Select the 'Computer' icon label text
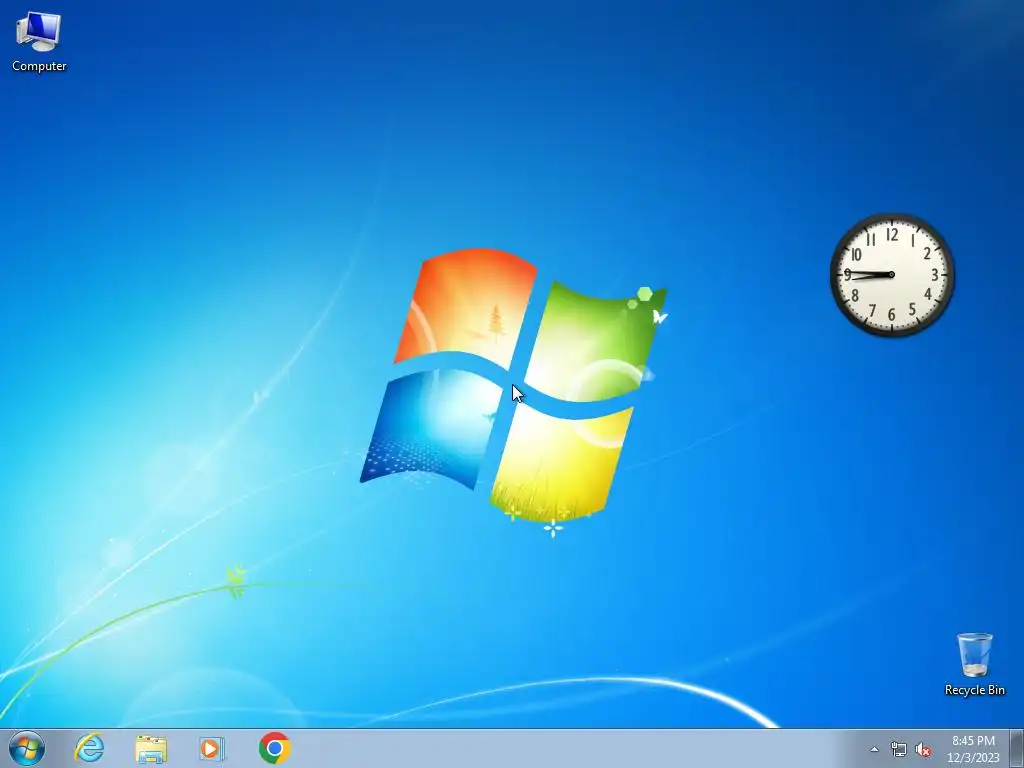The width and height of the screenshot is (1024, 768). (39, 66)
